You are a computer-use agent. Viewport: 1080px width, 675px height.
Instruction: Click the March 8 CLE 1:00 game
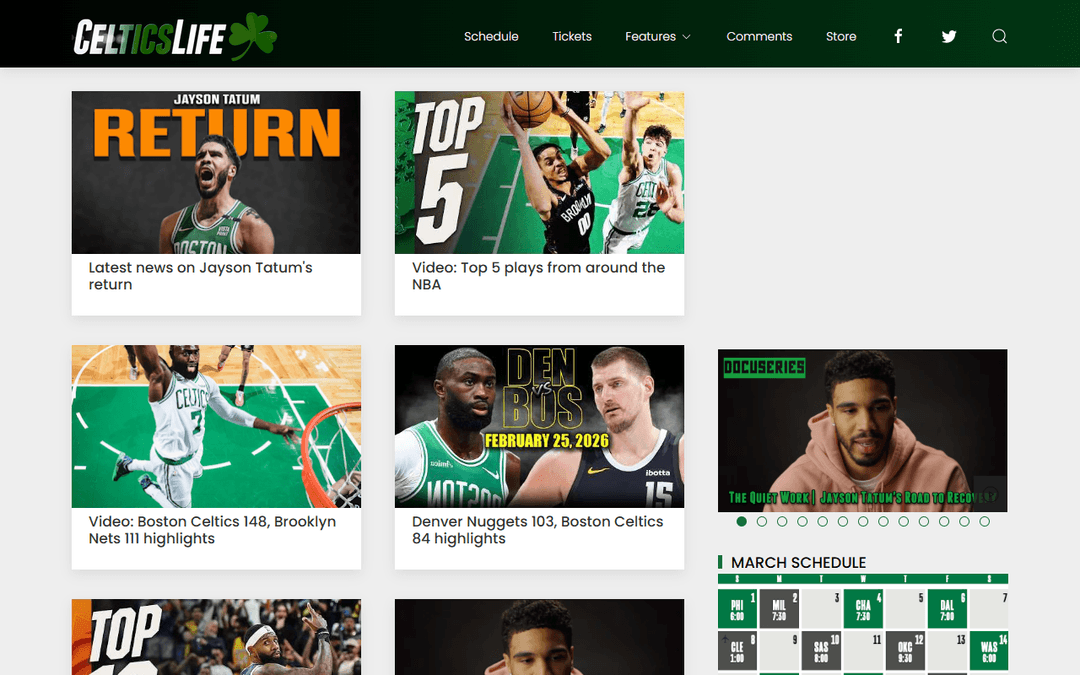click(737, 651)
